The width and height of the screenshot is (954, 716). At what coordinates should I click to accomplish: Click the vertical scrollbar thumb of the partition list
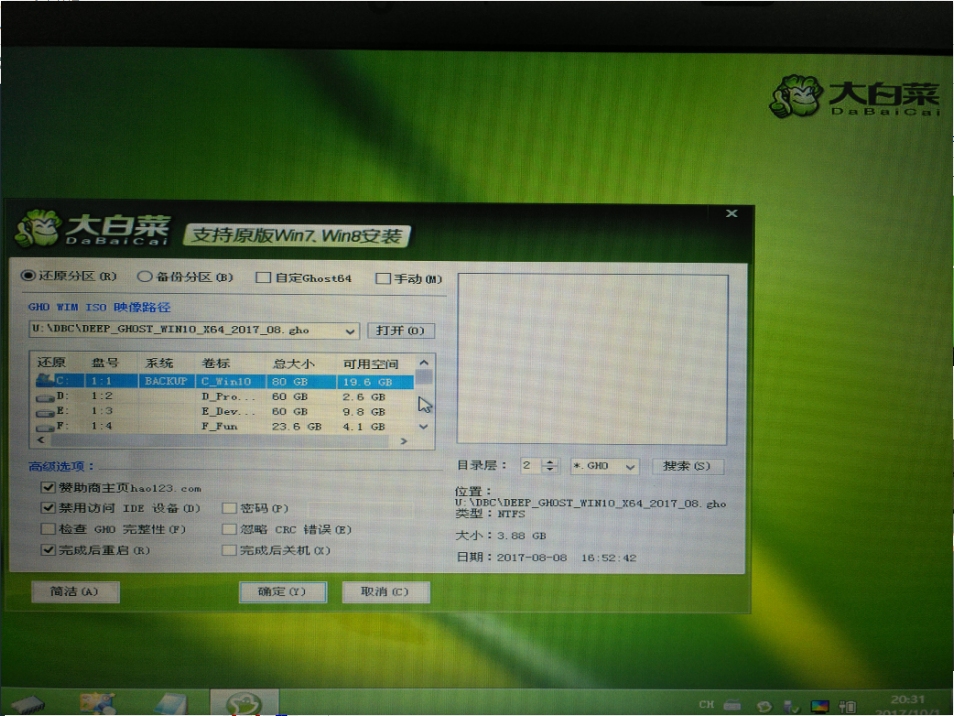(x=424, y=377)
